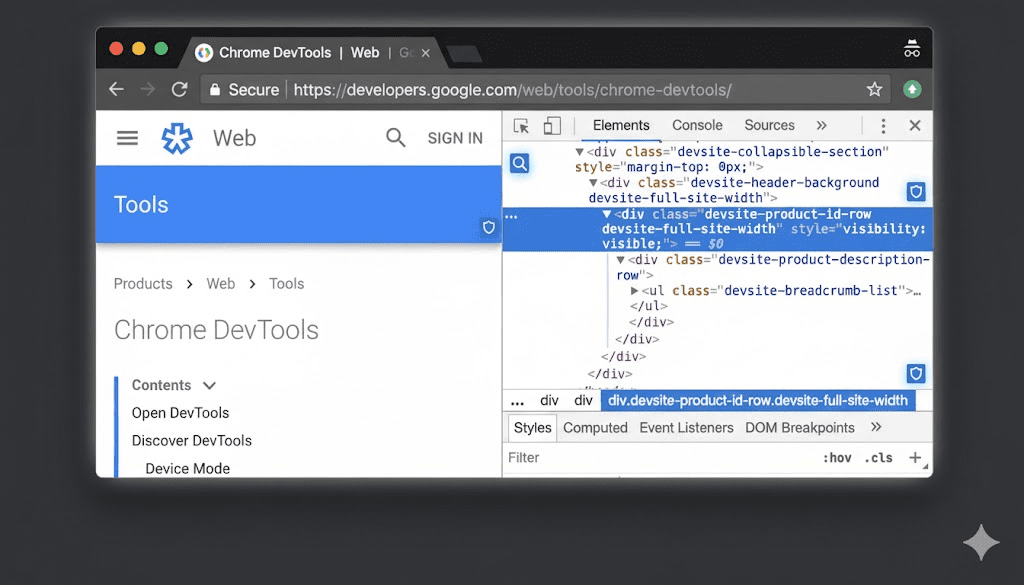1024x585 pixels.
Task: Click the upper shield badge in DOM tree
Action: click(915, 191)
